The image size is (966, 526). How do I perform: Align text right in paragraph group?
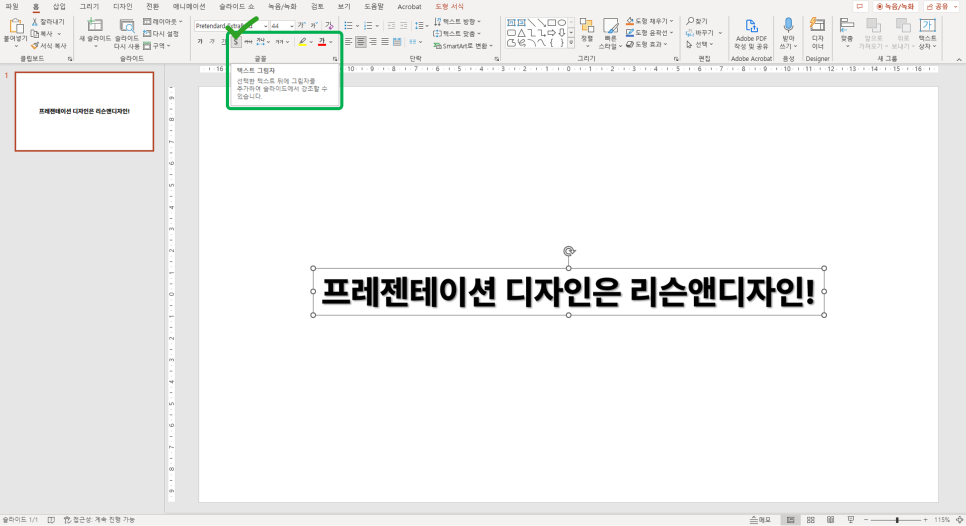coord(373,42)
